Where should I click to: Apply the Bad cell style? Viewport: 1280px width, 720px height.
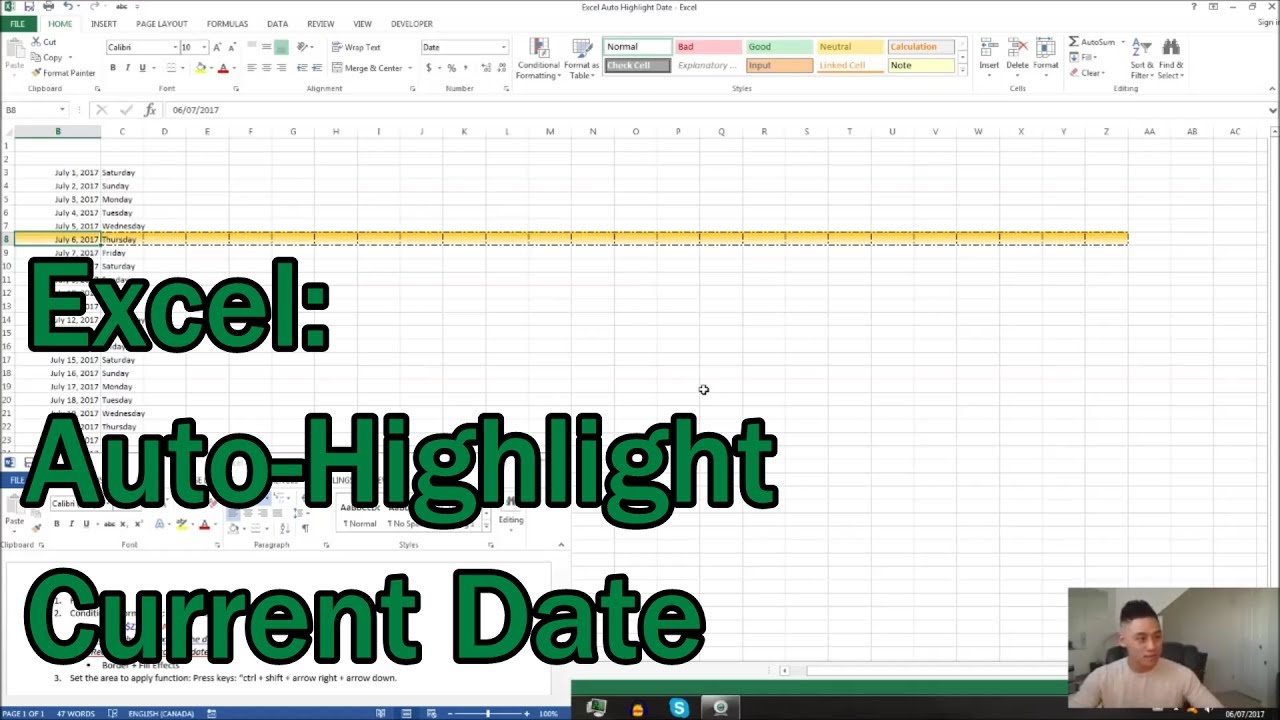coord(708,47)
